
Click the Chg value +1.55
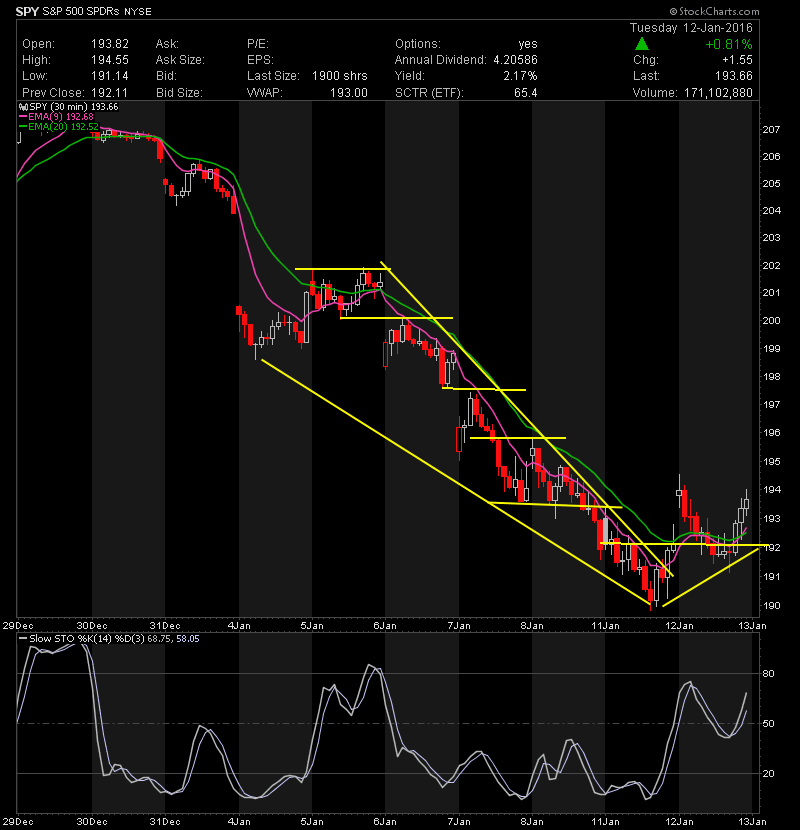(737, 60)
